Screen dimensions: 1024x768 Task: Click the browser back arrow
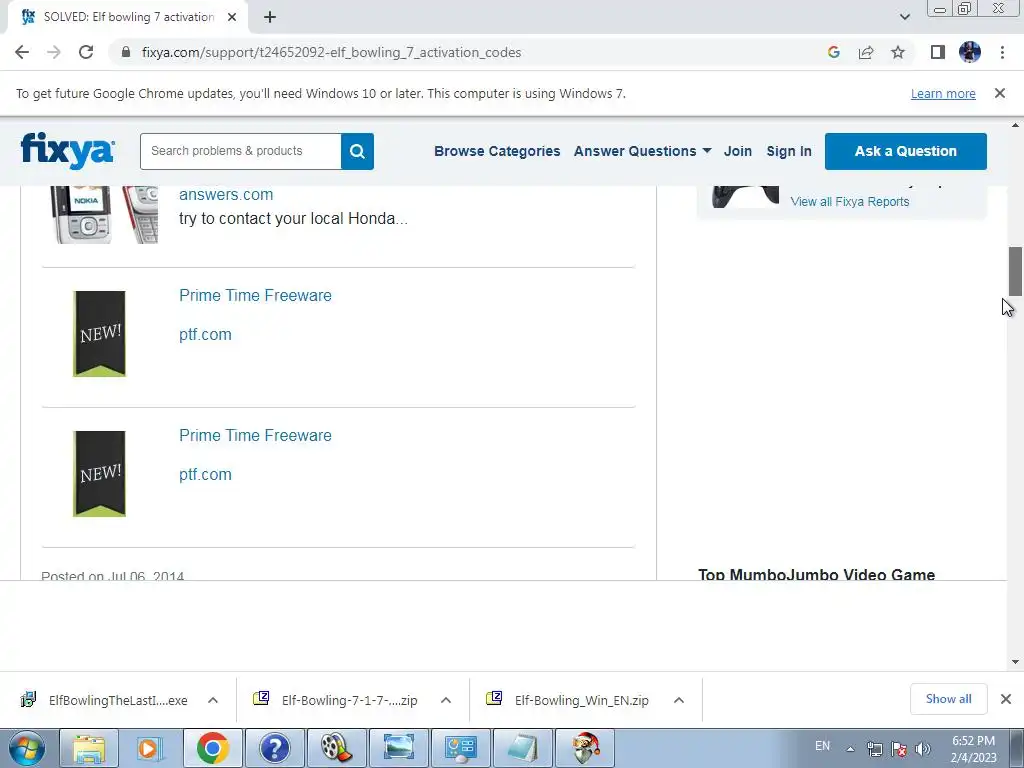22,52
